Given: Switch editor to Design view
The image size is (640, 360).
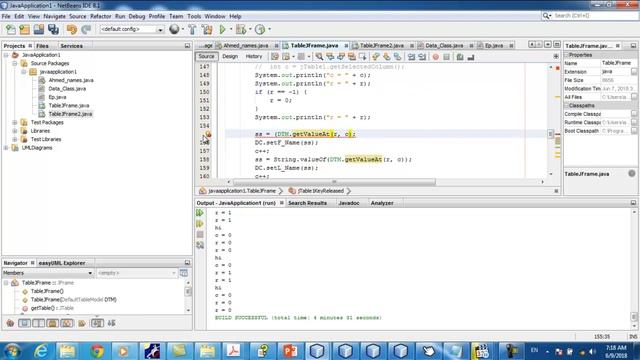Looking at the screenshot, I should [x=230, y=56].
